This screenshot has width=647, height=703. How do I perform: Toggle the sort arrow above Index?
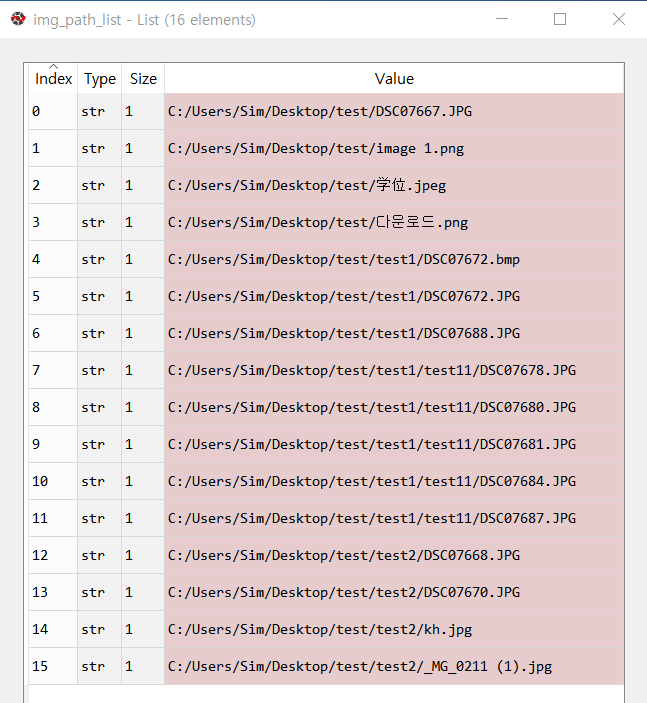click(x=53, y=66)
